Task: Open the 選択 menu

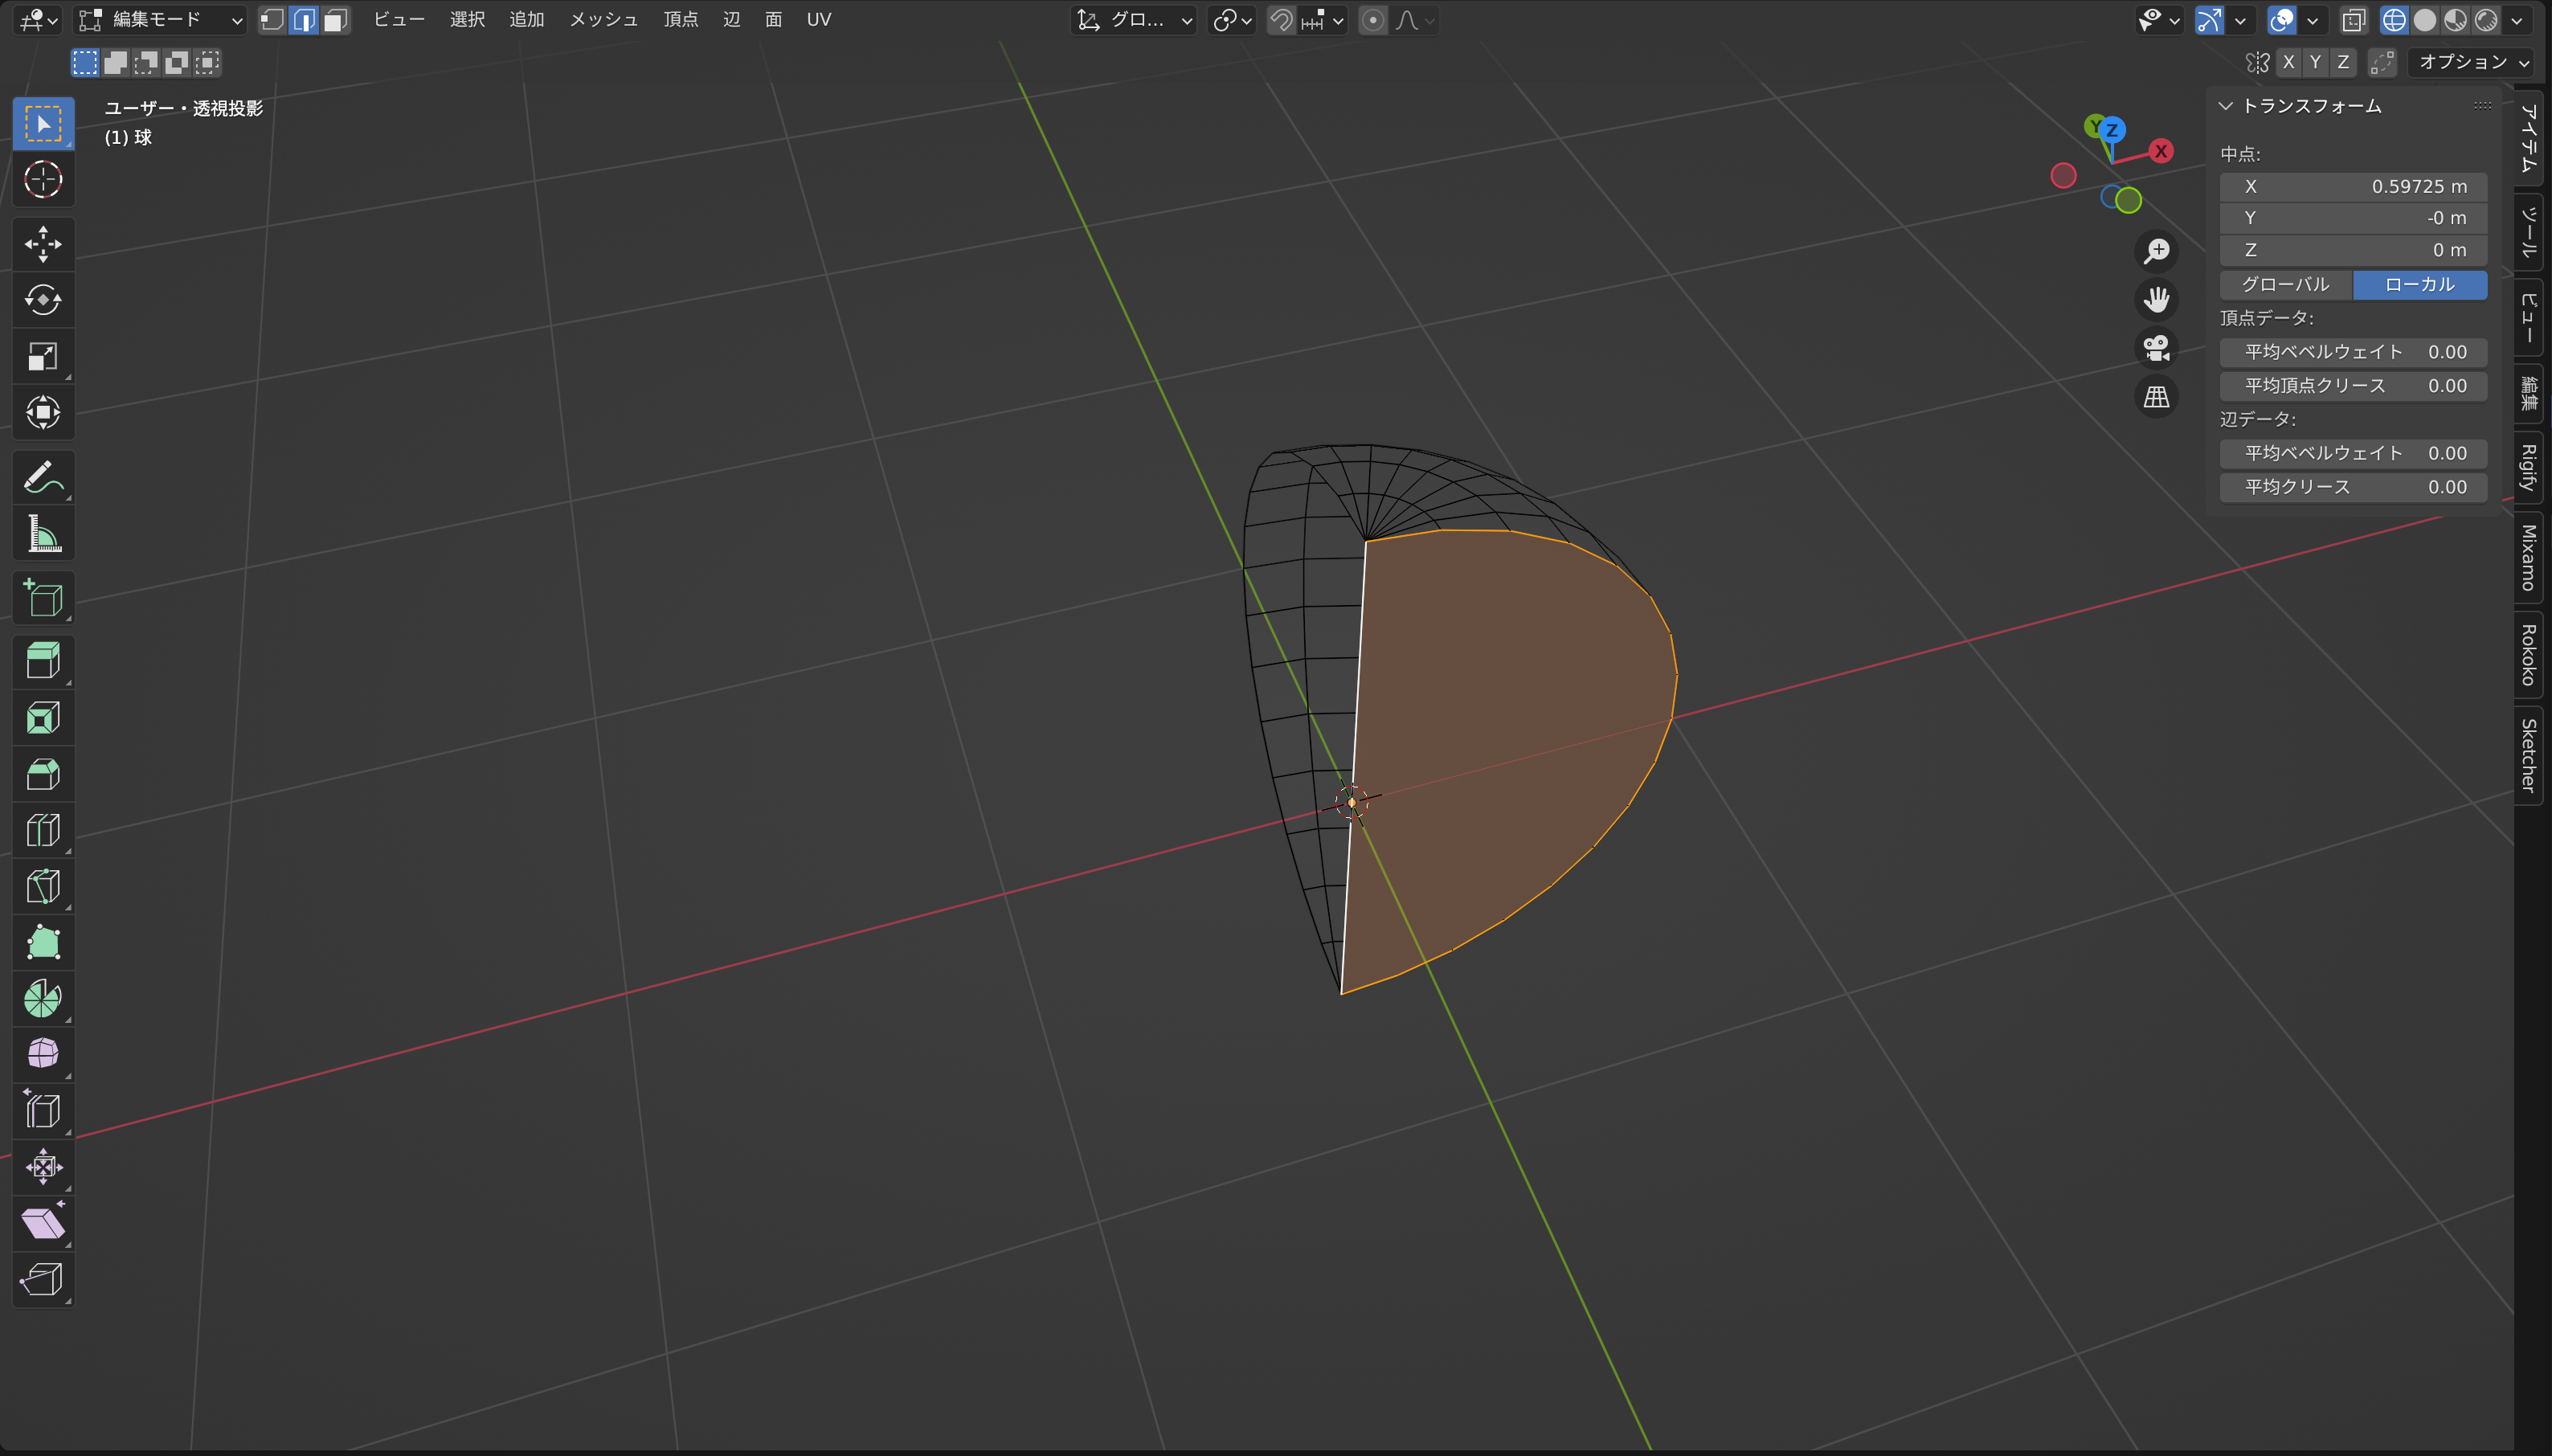Action: coord(467,19)
